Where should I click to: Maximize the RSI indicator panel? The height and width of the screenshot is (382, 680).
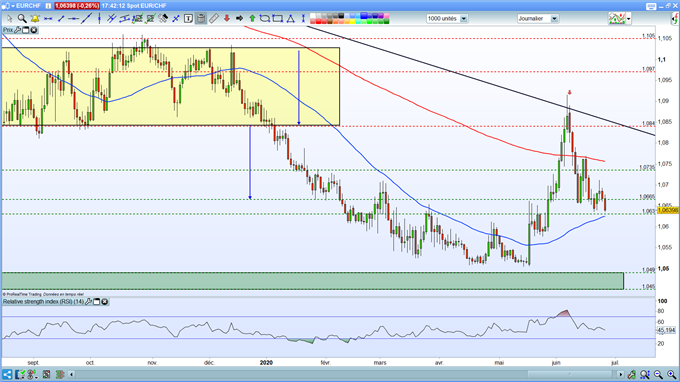tap(97, 301)
